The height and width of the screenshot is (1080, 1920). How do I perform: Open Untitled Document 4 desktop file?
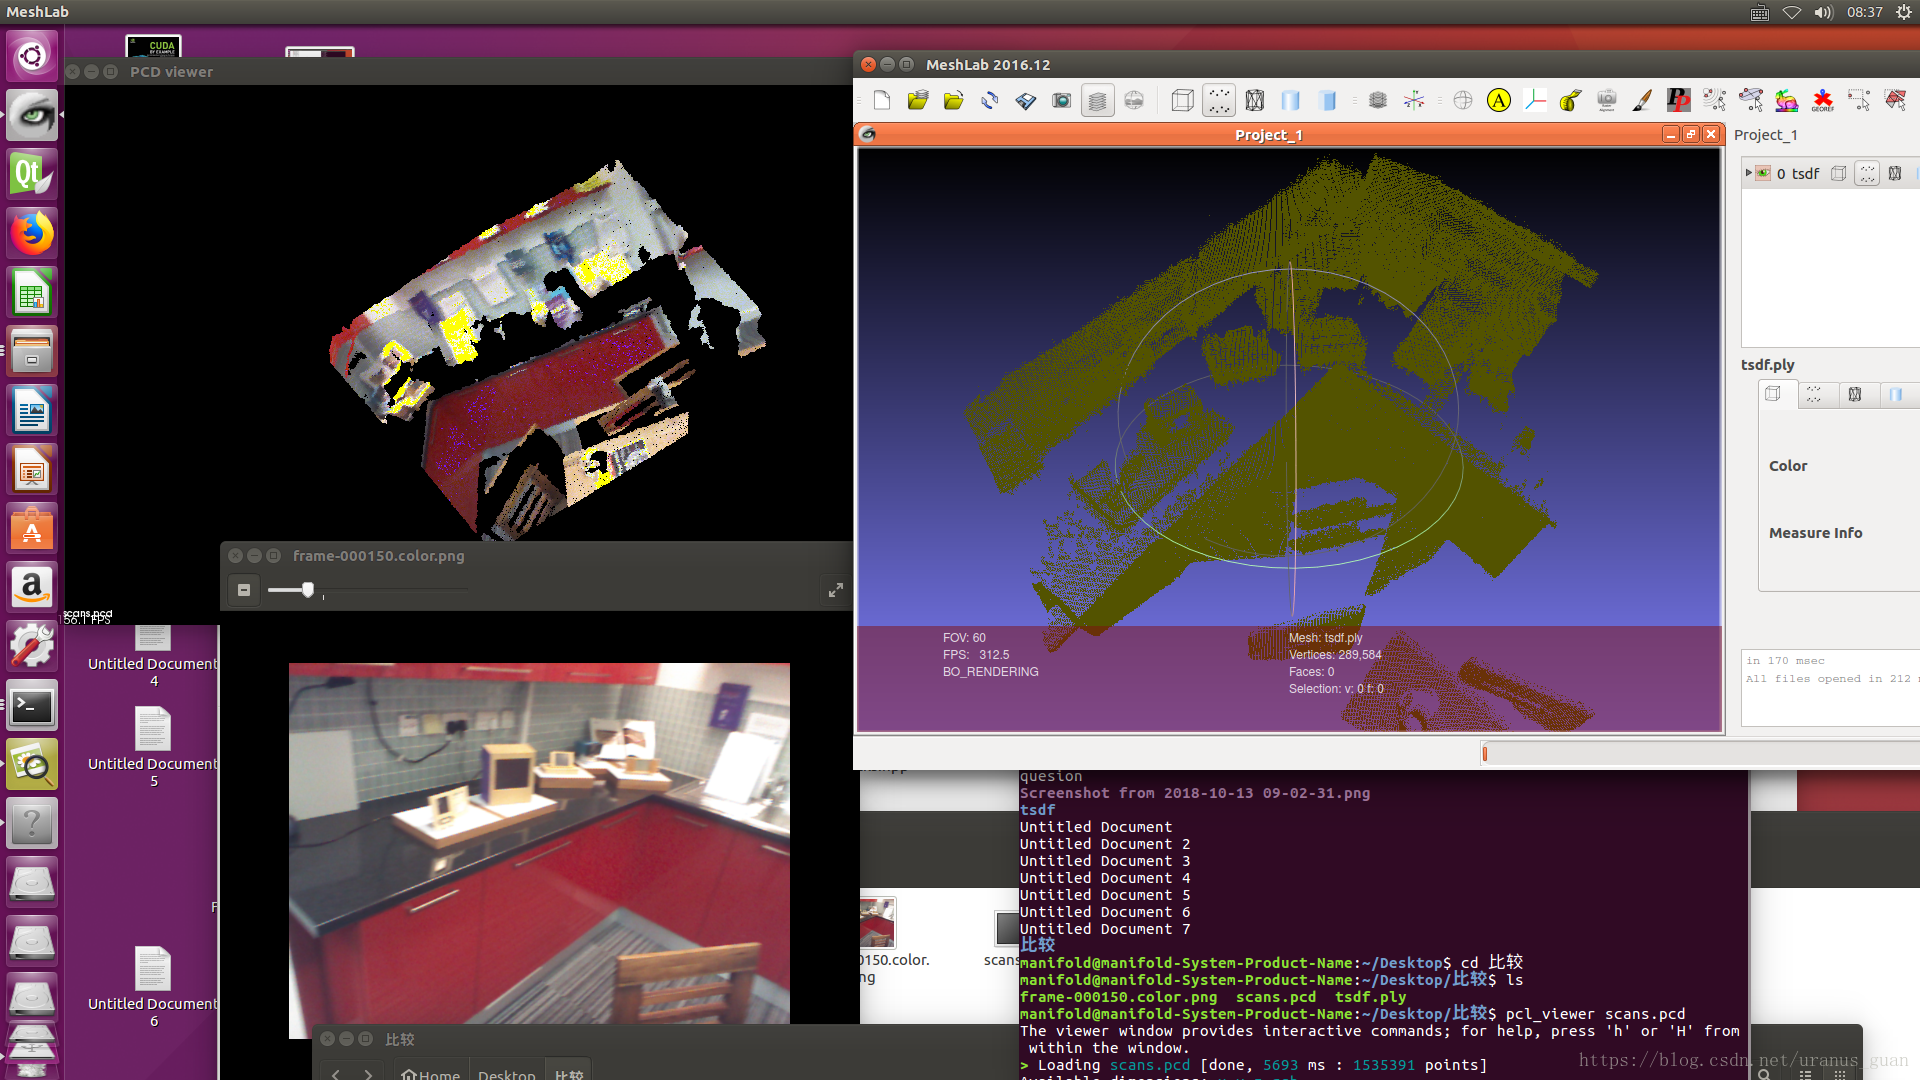(x=153, y=655)
